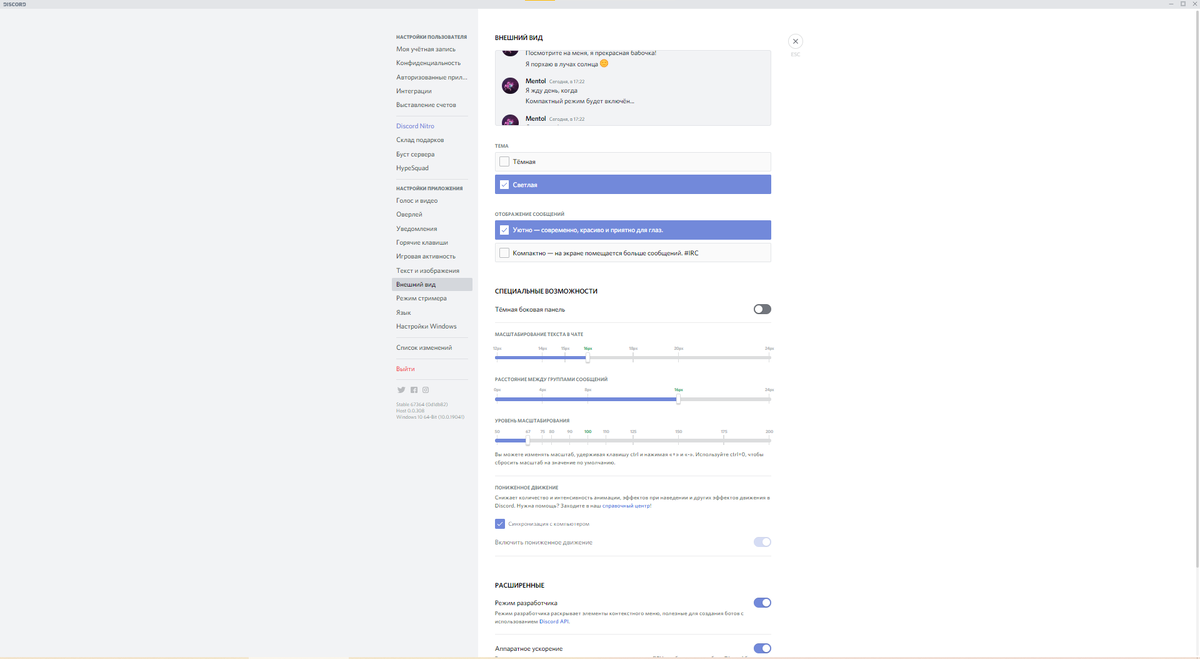Open Discord Nitro section

tap(432, 126)
